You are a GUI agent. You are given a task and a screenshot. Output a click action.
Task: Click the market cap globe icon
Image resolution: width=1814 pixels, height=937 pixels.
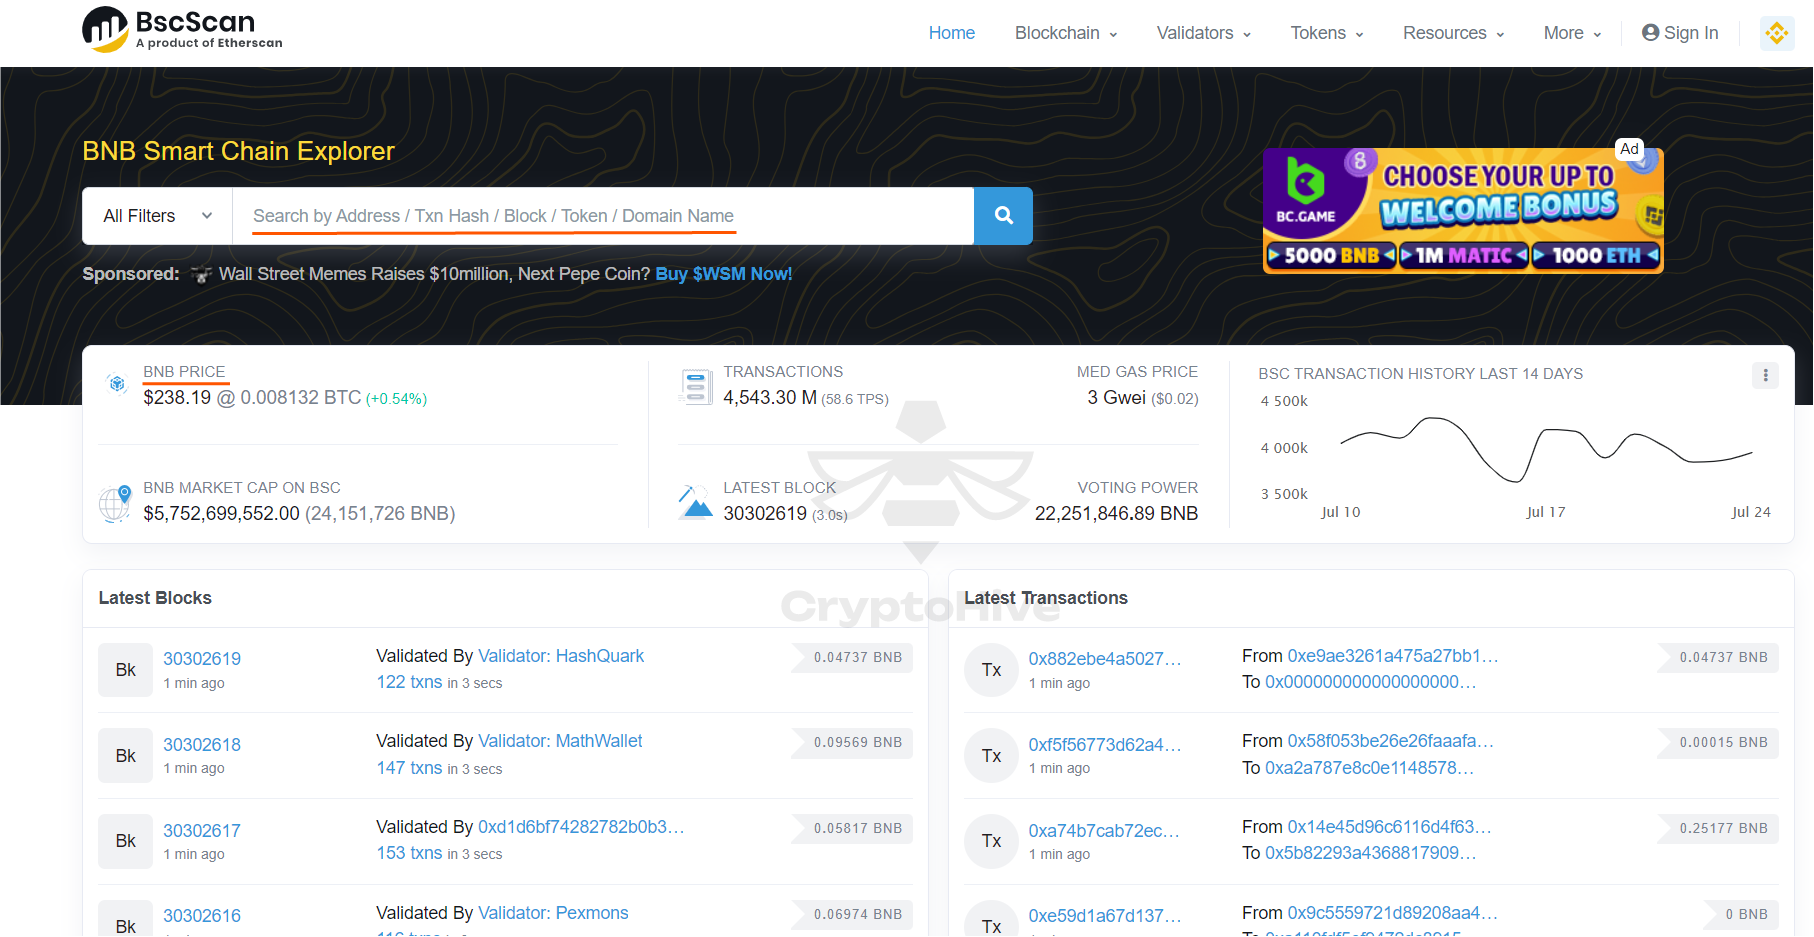point(115,503)
